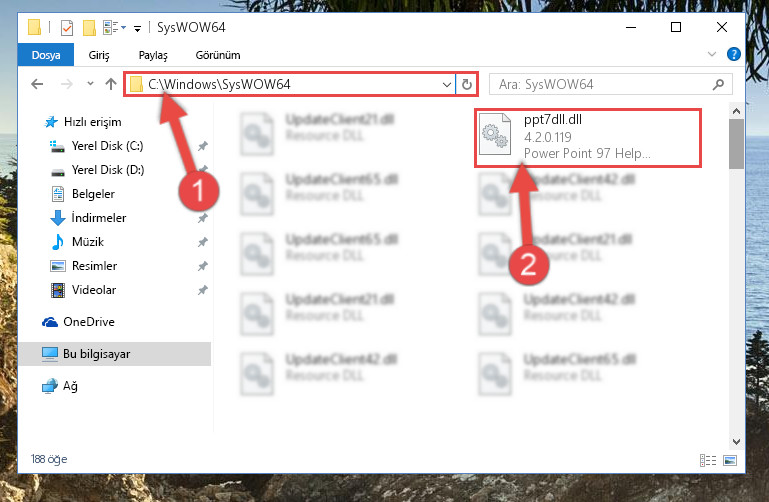
Task: Click the search magnifier icon
Action: coord(718,84)
